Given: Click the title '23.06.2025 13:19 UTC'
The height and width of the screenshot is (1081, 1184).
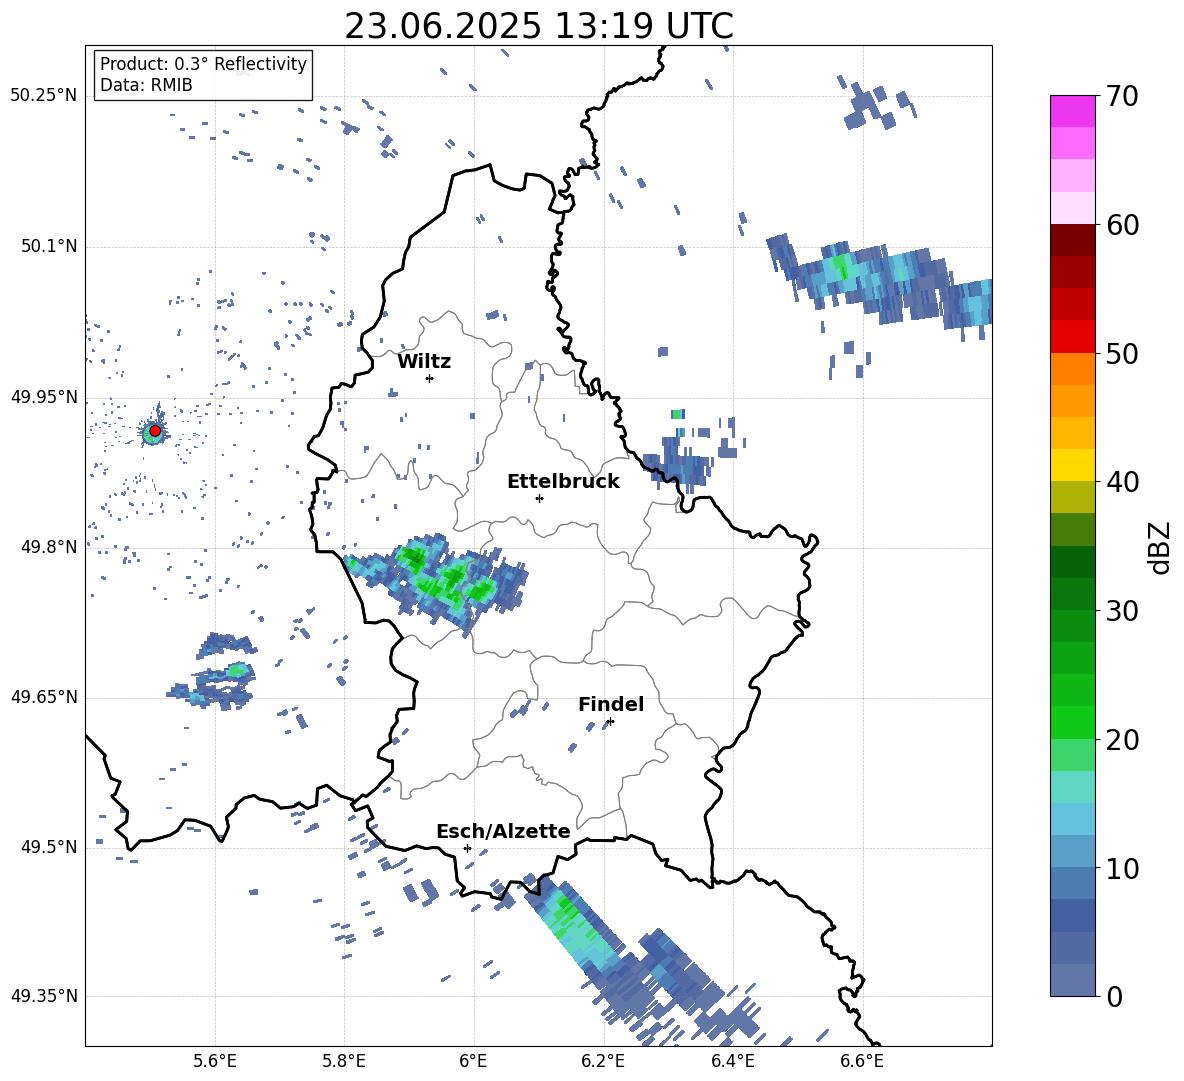Looking at the screenshot, I should (538, 26).
